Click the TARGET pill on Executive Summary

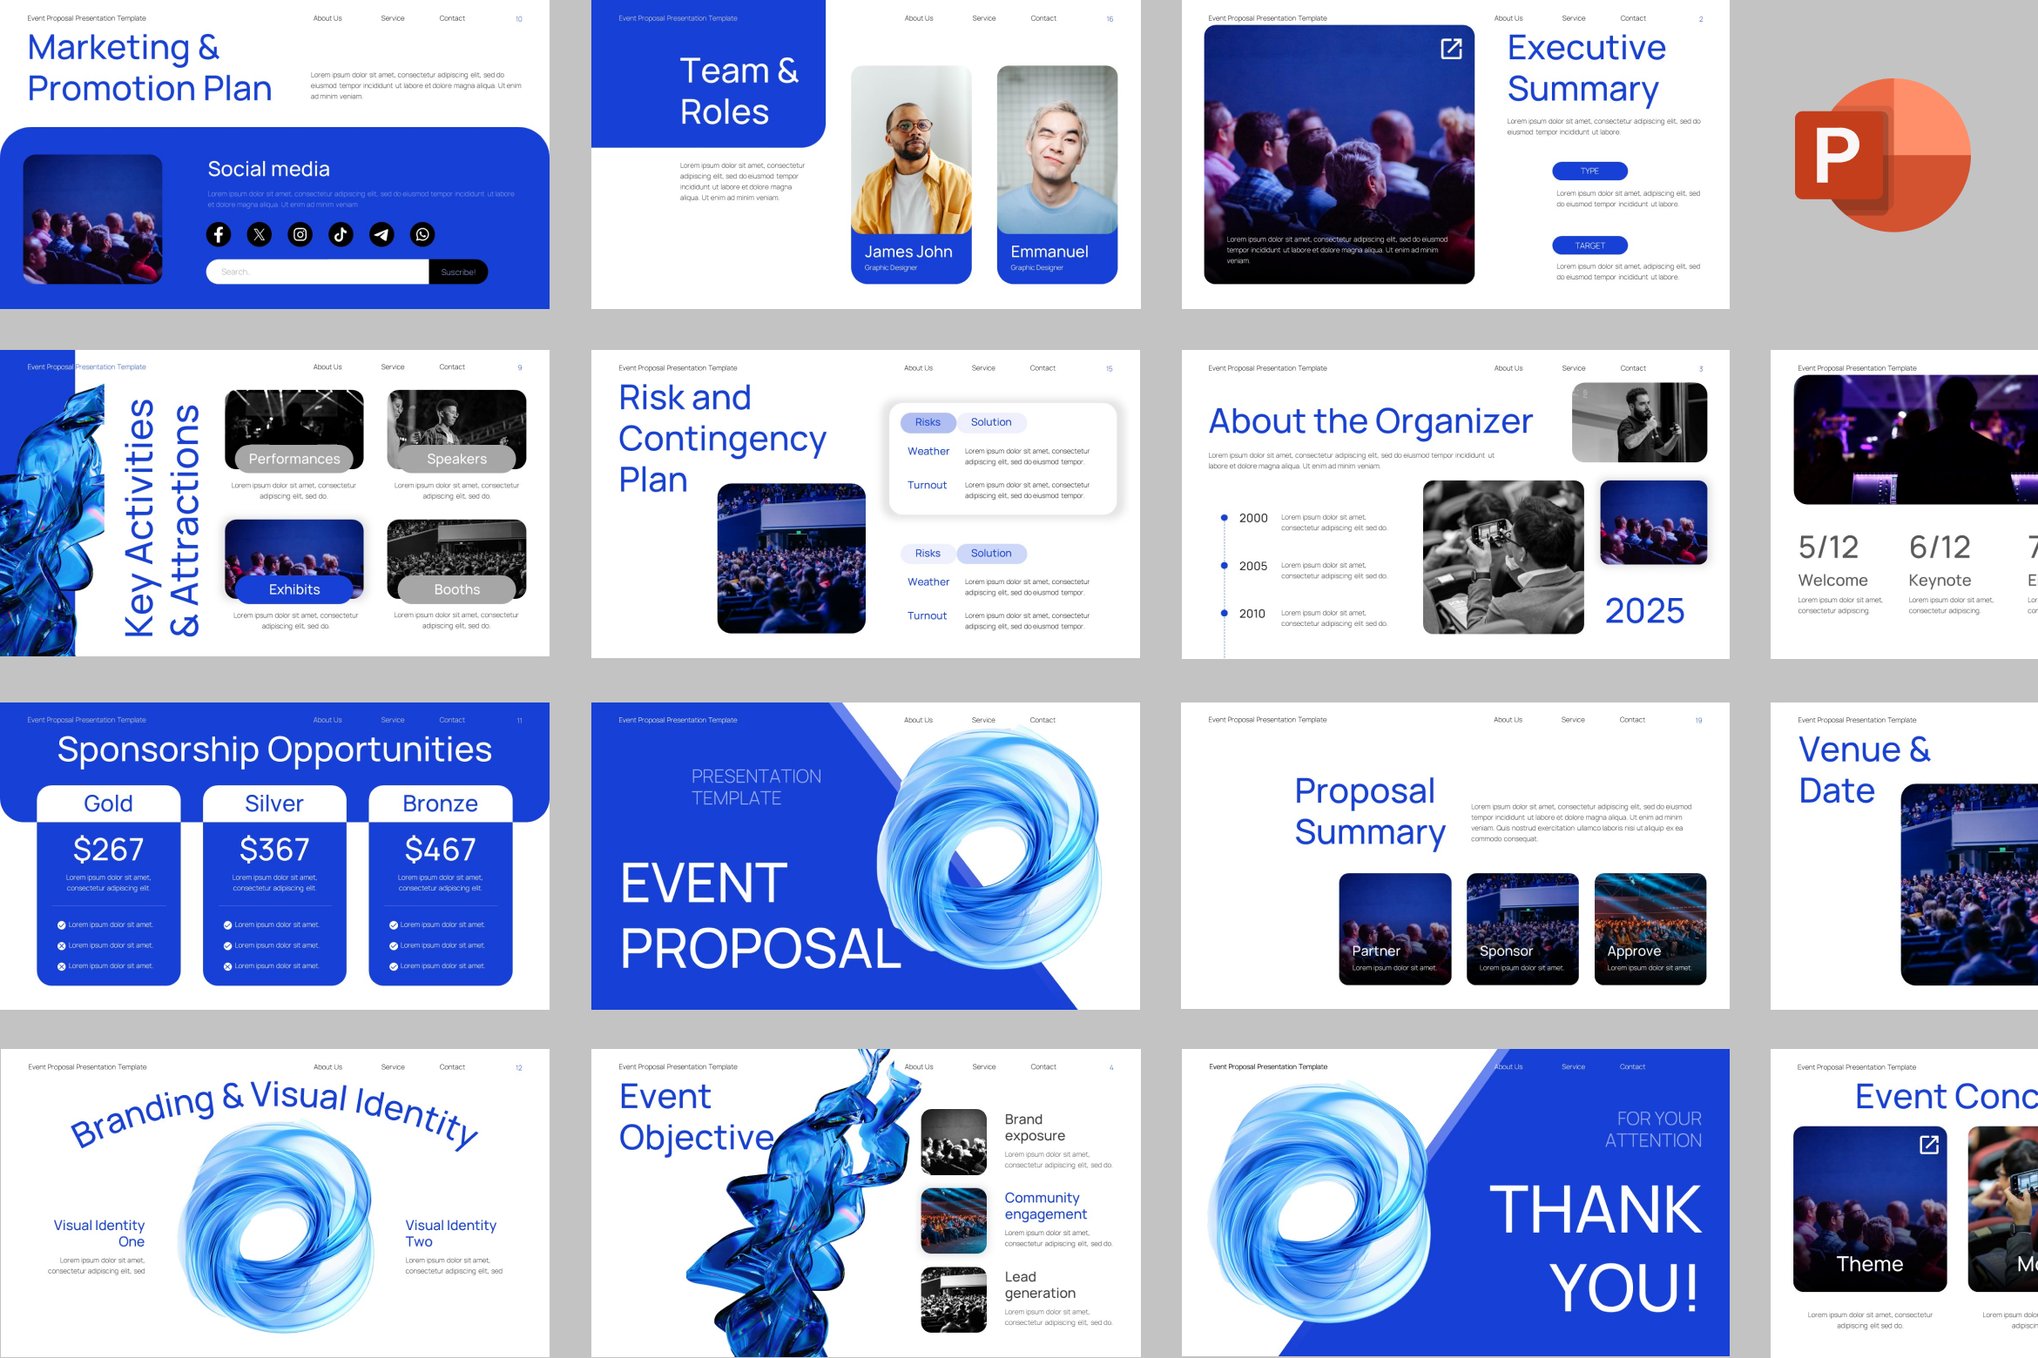tap(1590, 245)
